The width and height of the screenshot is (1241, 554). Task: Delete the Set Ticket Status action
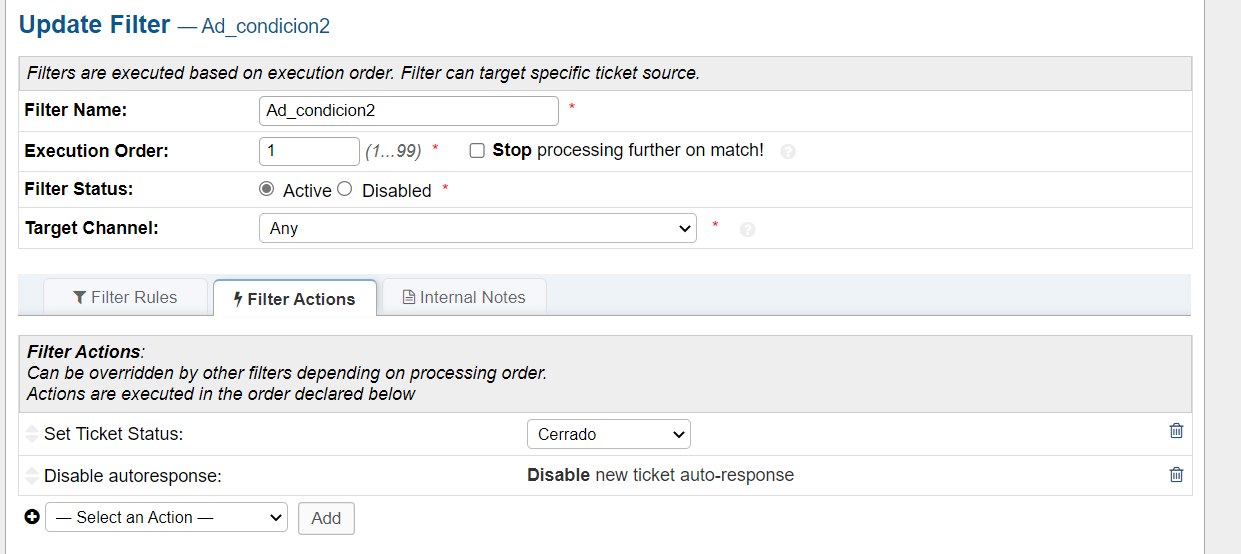coord(1176,431)
